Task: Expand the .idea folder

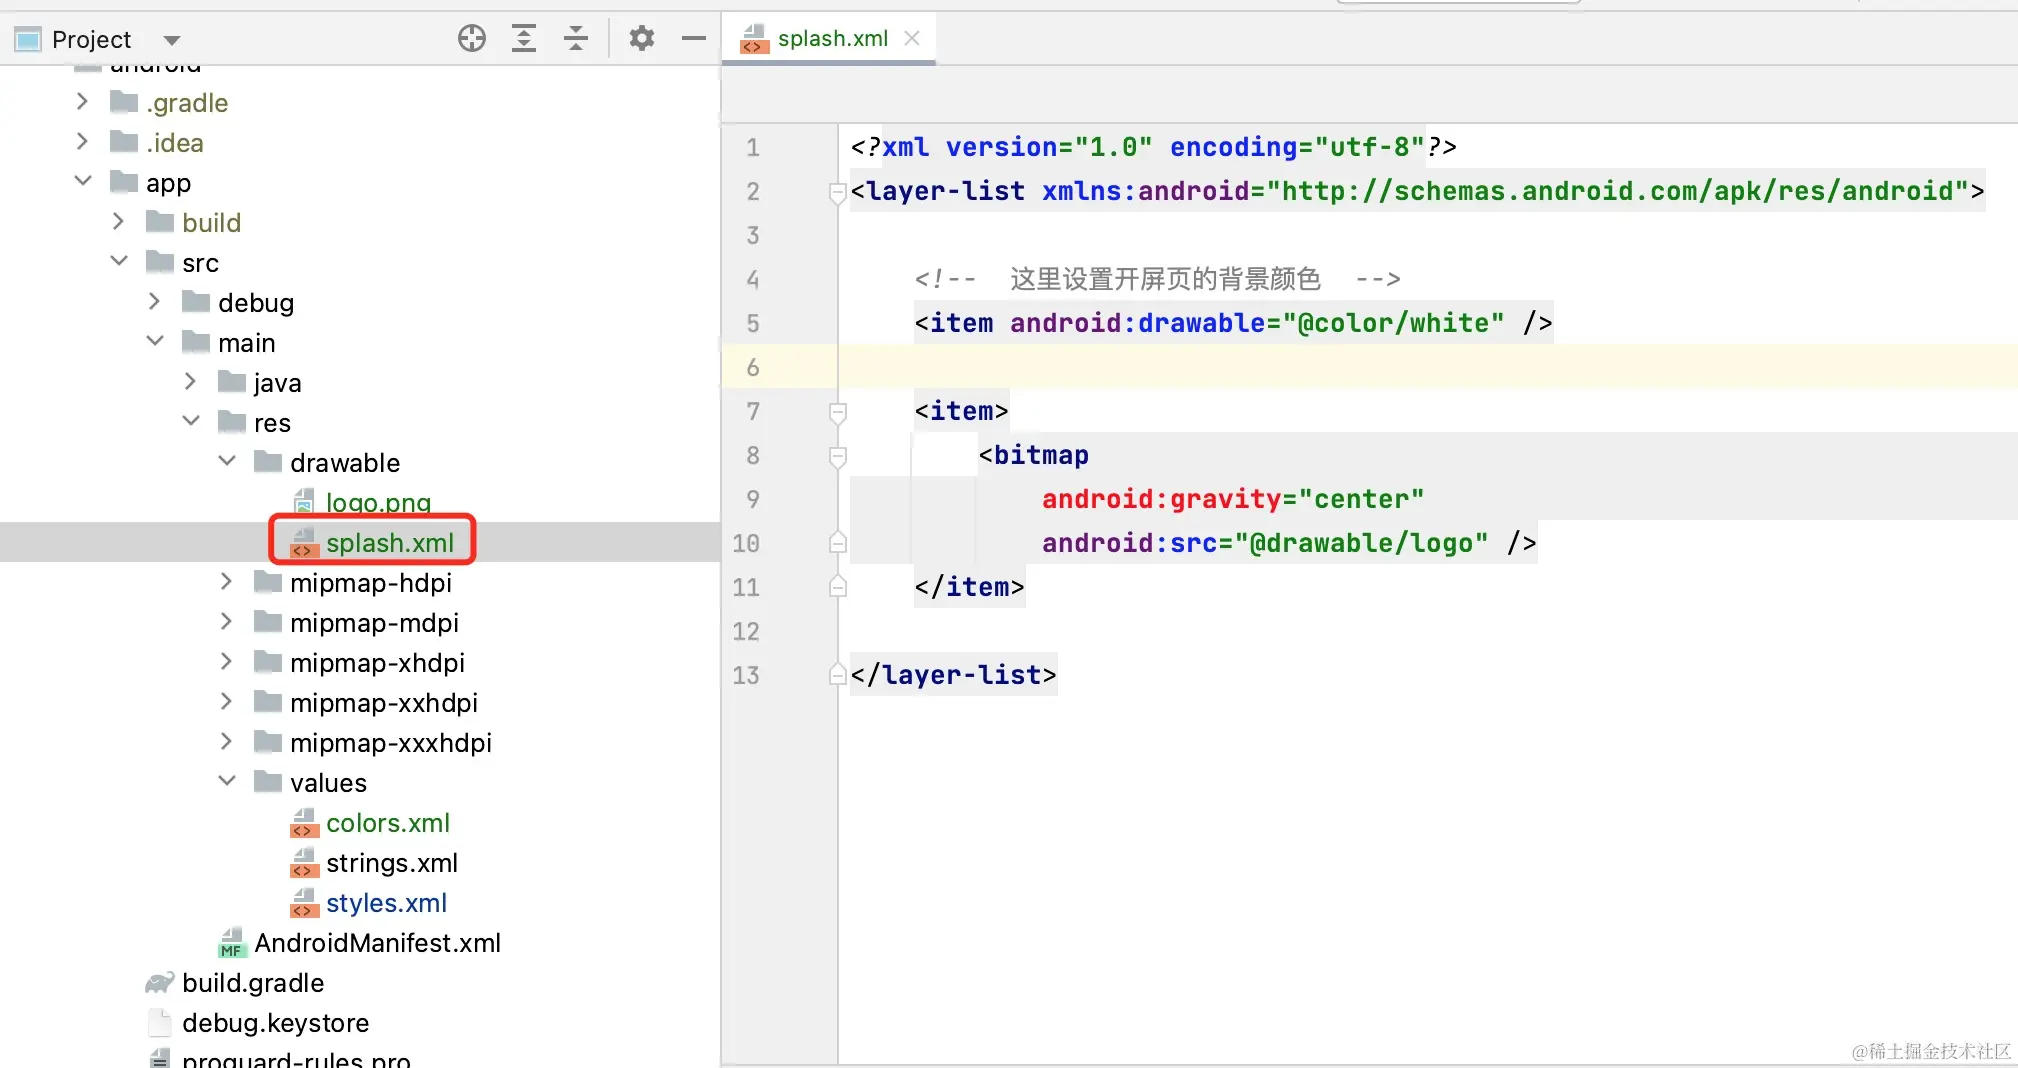Action: pos(83,142)
